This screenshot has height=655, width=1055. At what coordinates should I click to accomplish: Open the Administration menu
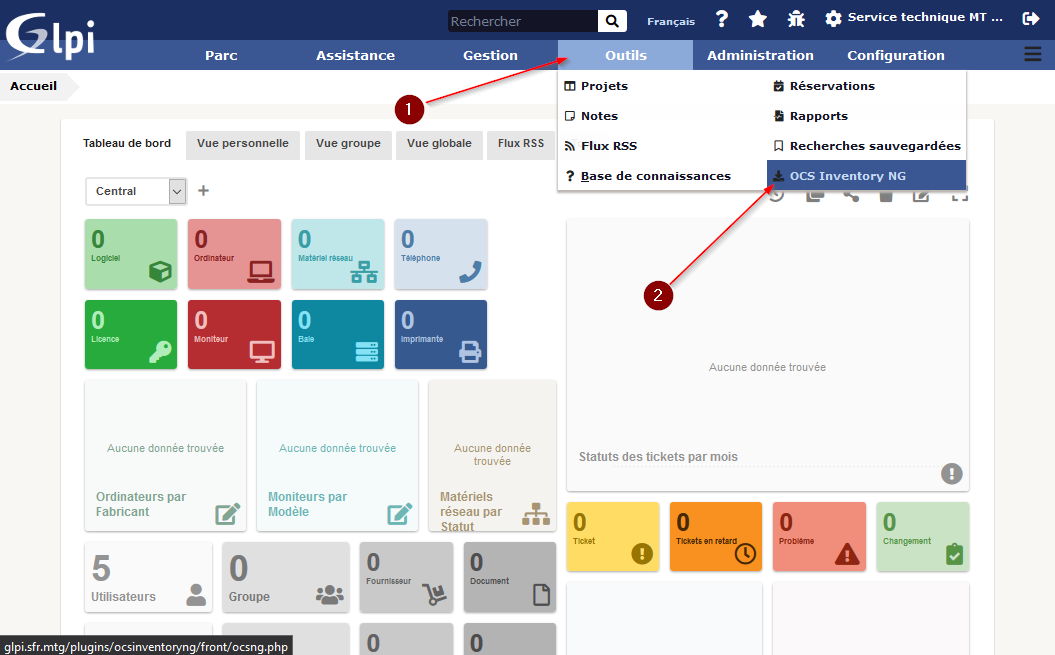click(760, 55)
